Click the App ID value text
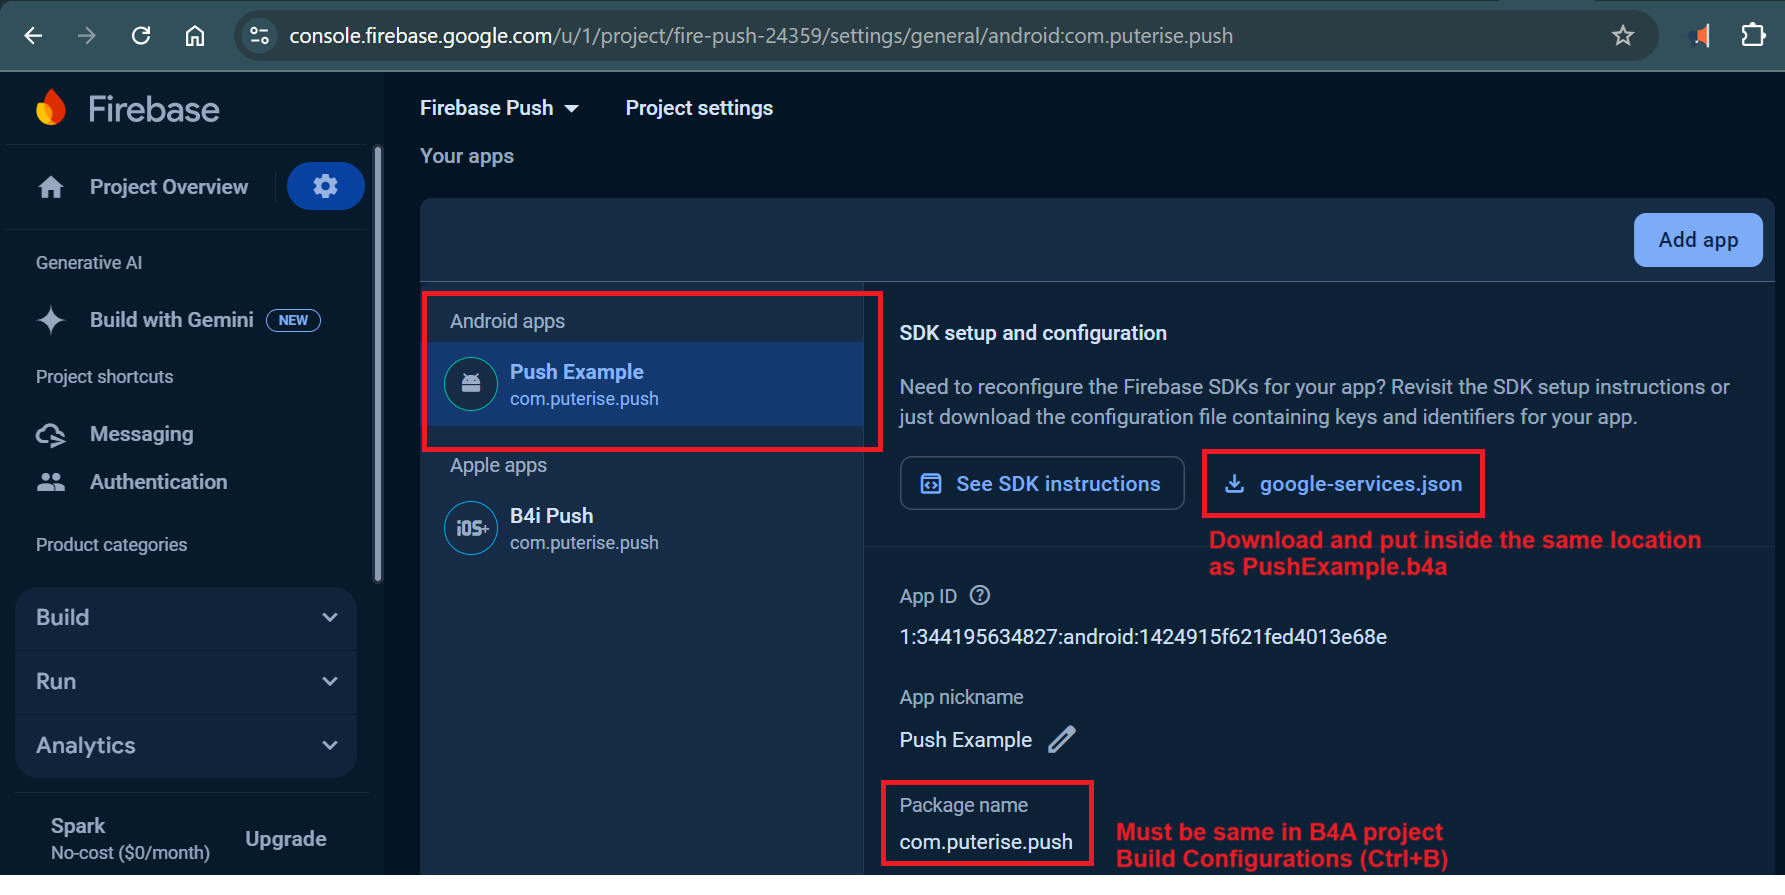 point(1143,637)
